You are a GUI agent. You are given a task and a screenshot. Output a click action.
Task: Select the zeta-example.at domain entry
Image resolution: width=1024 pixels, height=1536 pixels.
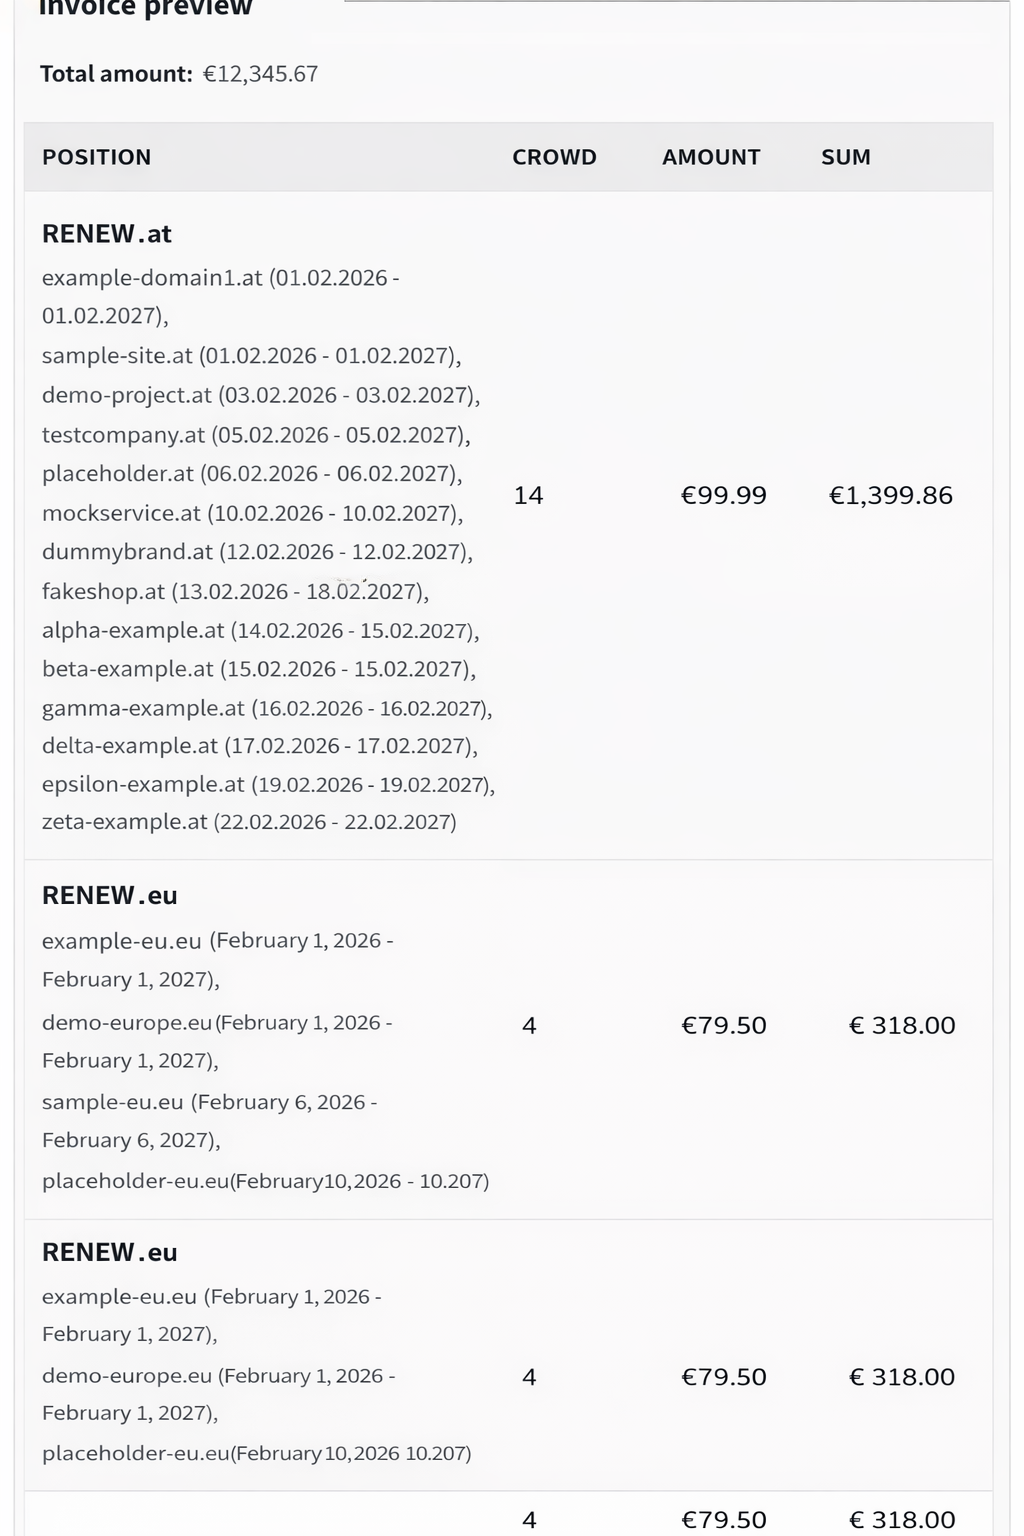coord(249,822)
